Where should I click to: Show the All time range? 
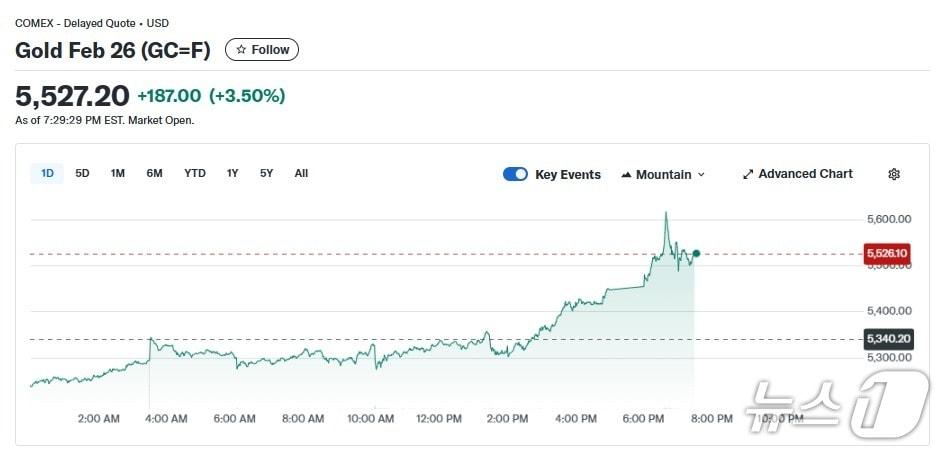(x=301, y=173)
